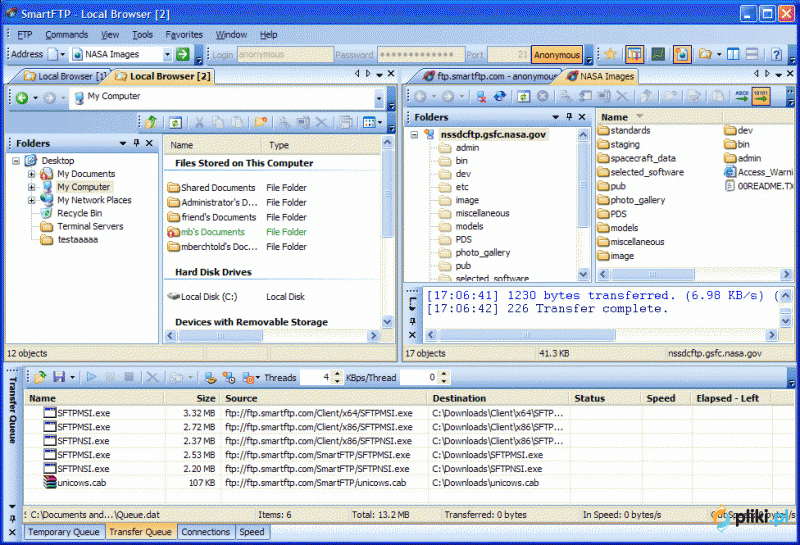
Task: Pin the Local Browser Folders panel
Action: click(136, 143)
